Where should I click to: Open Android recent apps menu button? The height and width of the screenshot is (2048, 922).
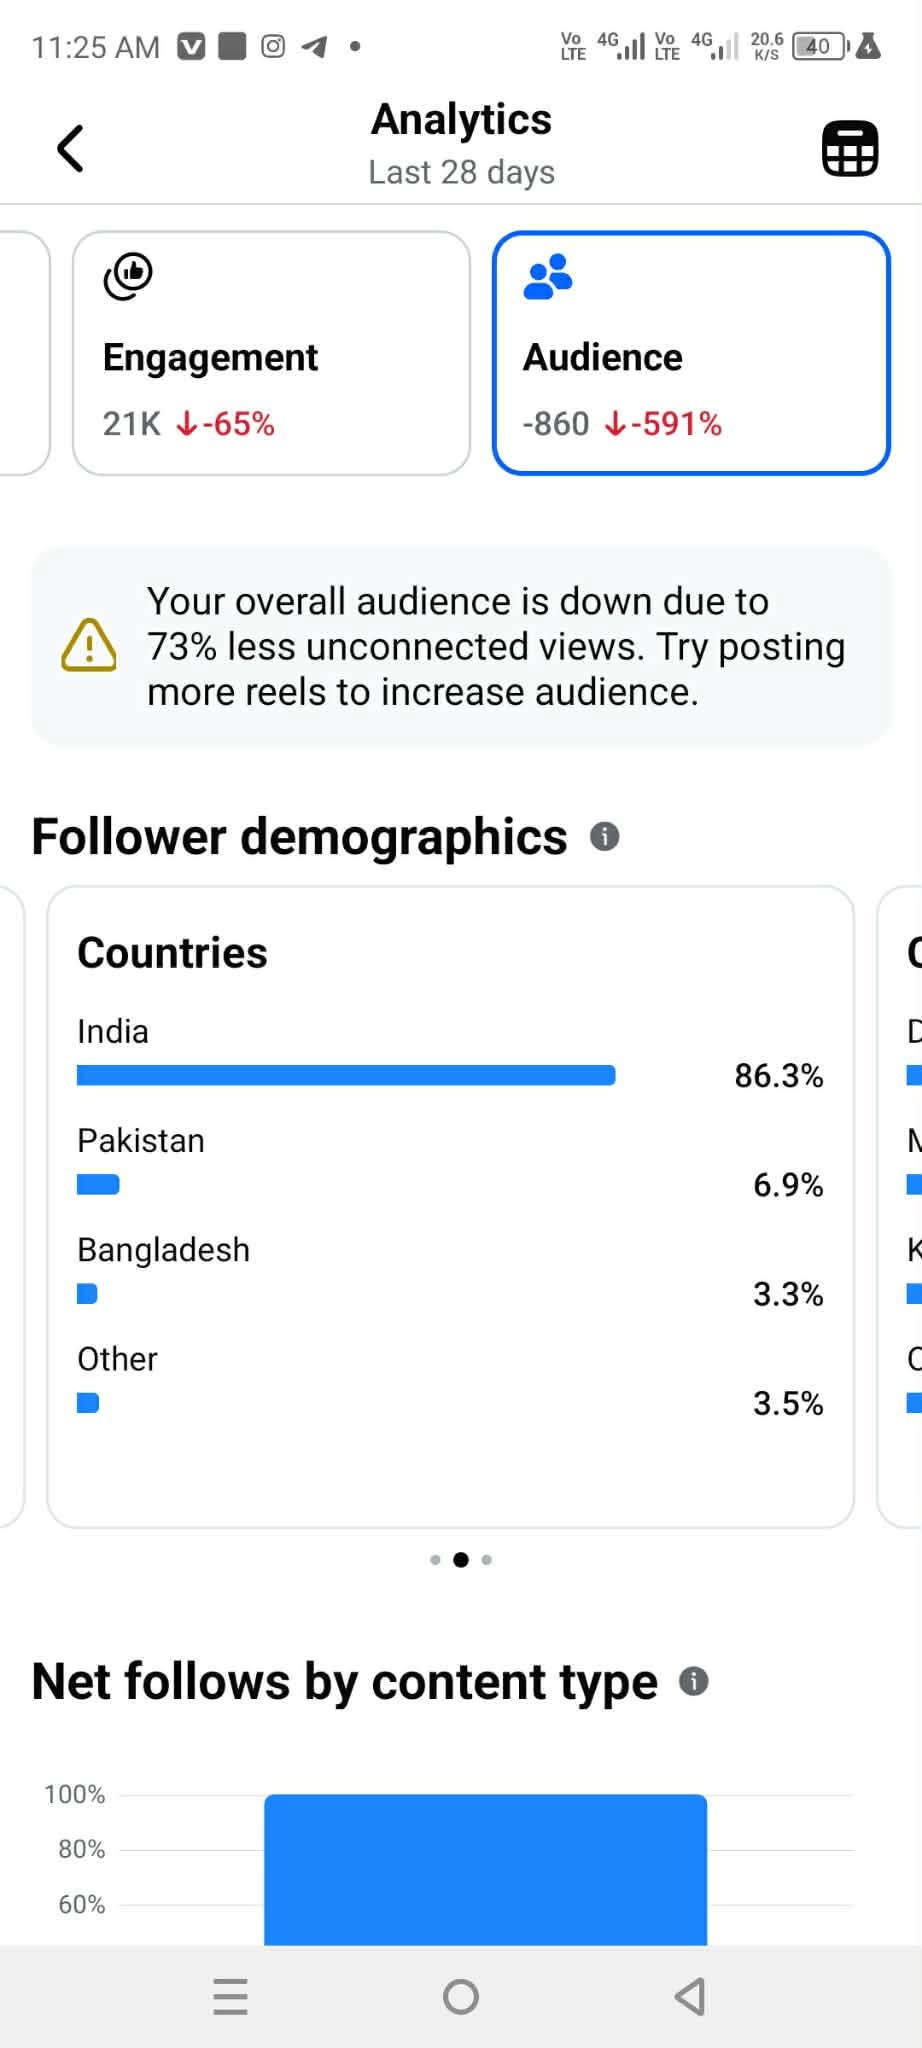click(x=230, y=1997)
